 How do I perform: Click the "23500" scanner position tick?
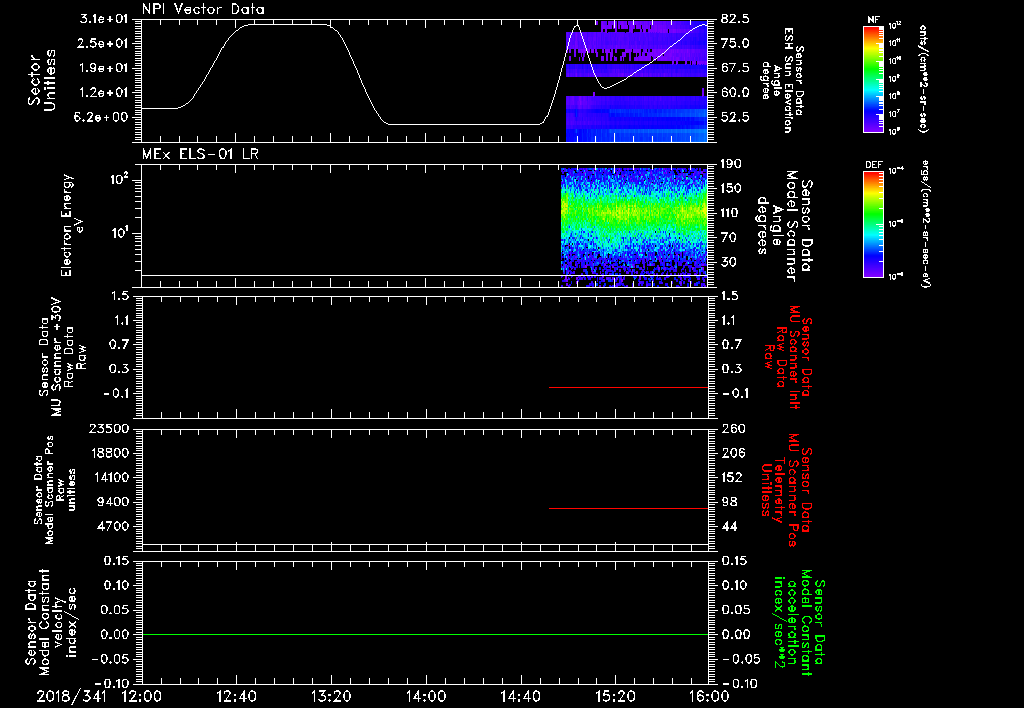click(x=110, y=429)
